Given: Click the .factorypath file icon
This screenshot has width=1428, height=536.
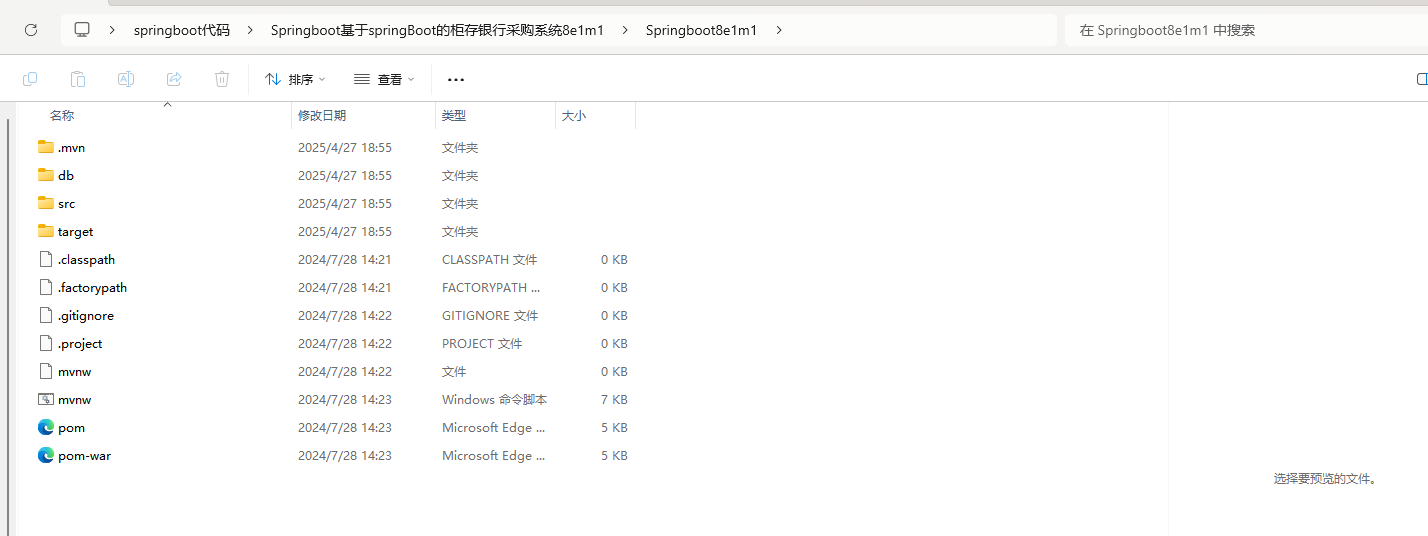Looking at the screenshot, I should (x=45, y=287).
